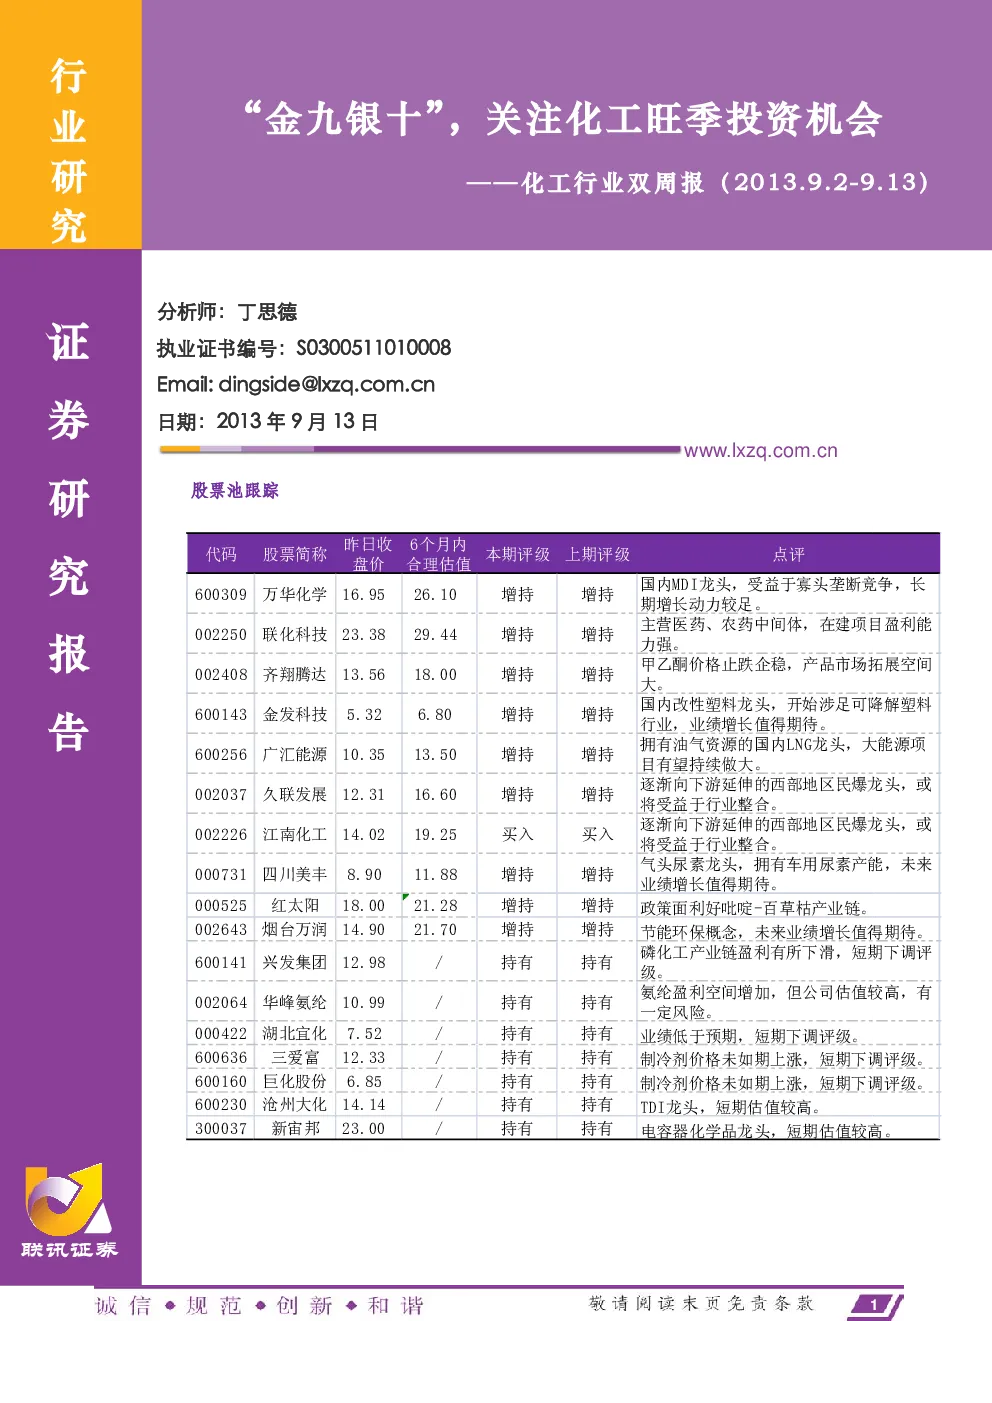Click stock name 齐翔腾达

click(x=295, y=675)
